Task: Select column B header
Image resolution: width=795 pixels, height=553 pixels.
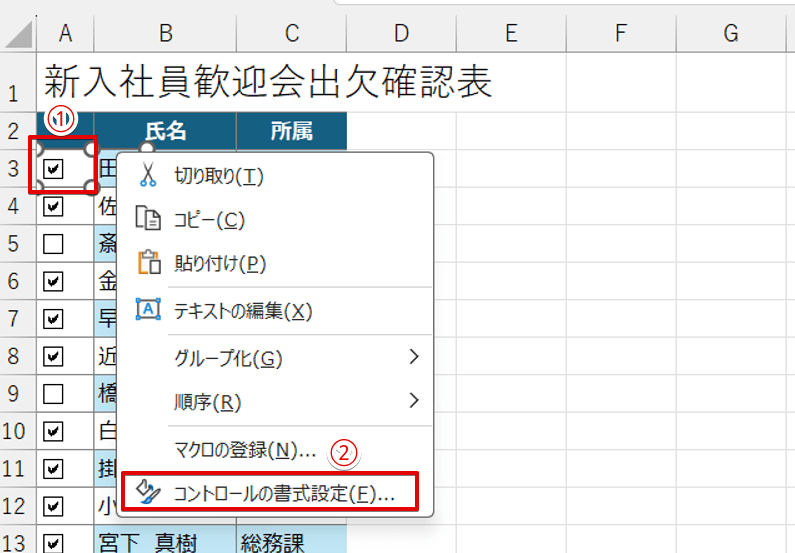Action: [x=165, y=33]
